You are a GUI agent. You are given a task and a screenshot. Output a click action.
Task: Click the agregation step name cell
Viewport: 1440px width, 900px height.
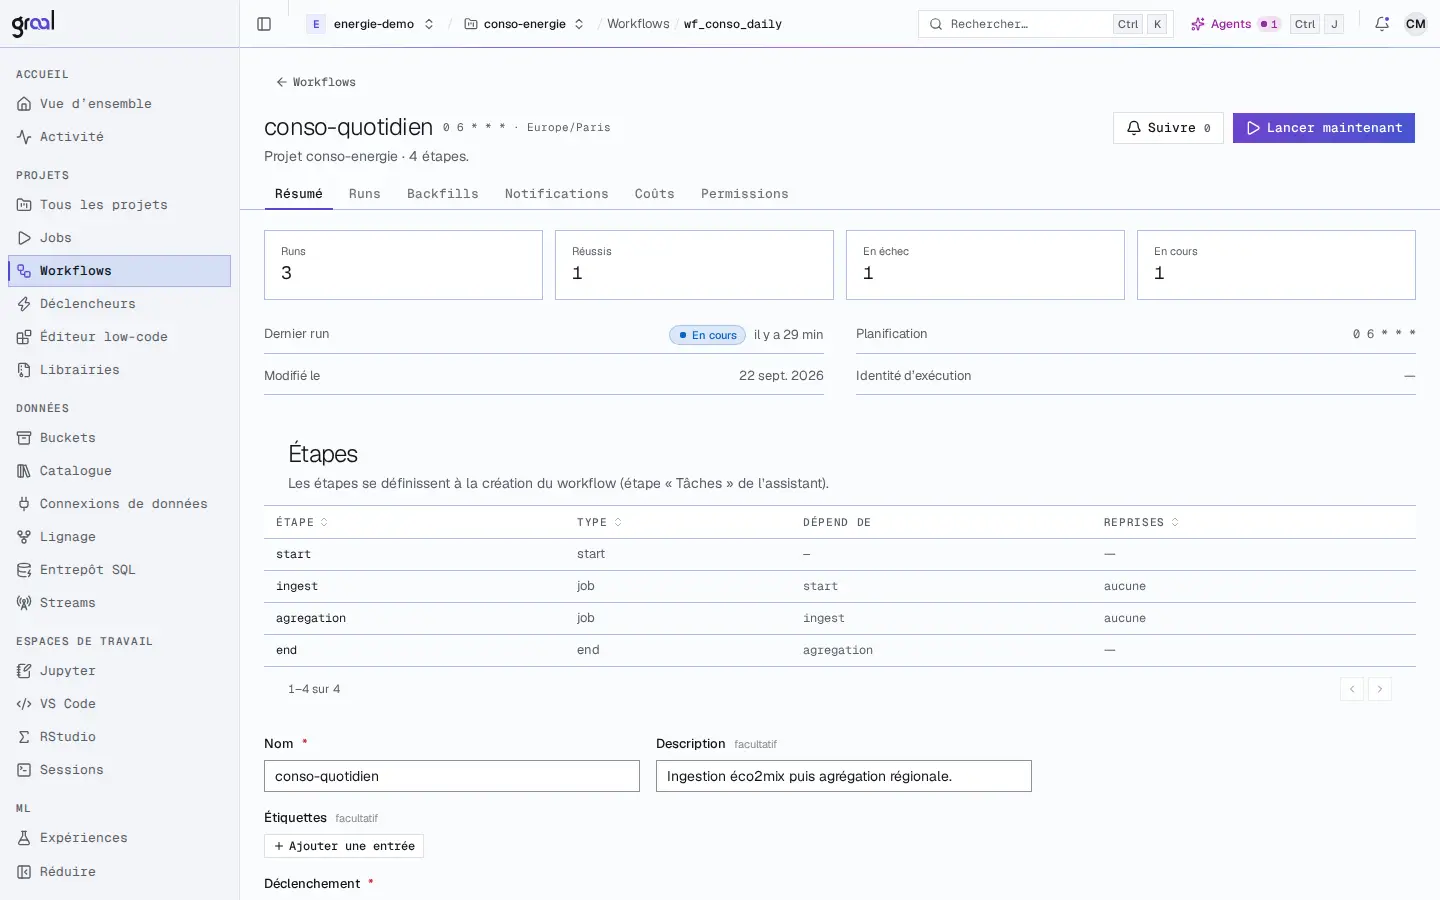pos(311,618)
